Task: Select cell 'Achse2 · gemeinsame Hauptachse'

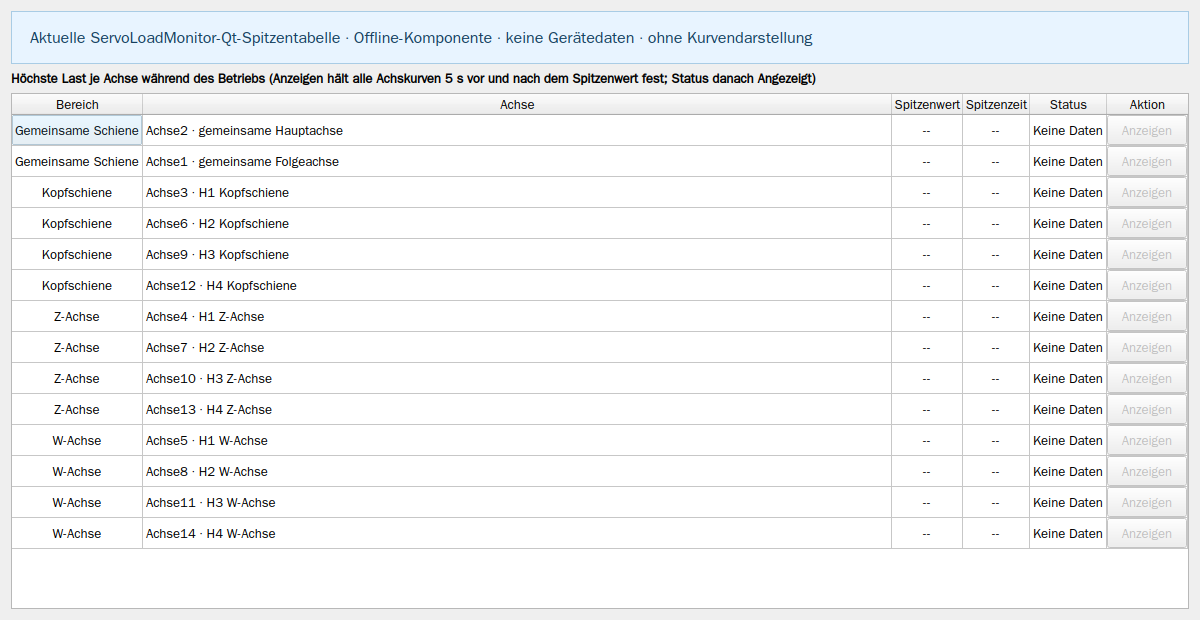Action: coord(517,131)
